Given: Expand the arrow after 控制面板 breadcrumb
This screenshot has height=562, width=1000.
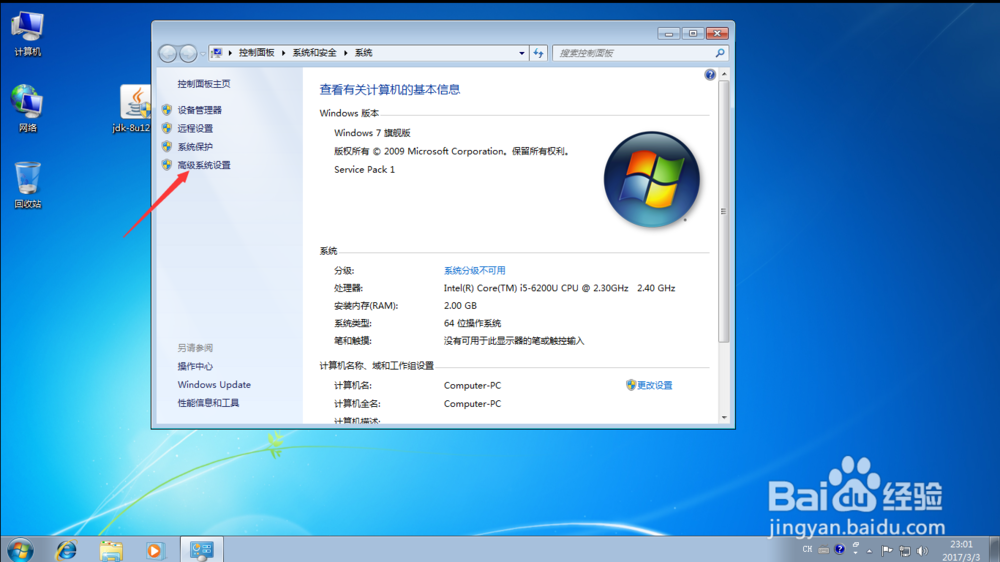Looking at the screenshot, I should pyautogui.click(x=283, y=53).
